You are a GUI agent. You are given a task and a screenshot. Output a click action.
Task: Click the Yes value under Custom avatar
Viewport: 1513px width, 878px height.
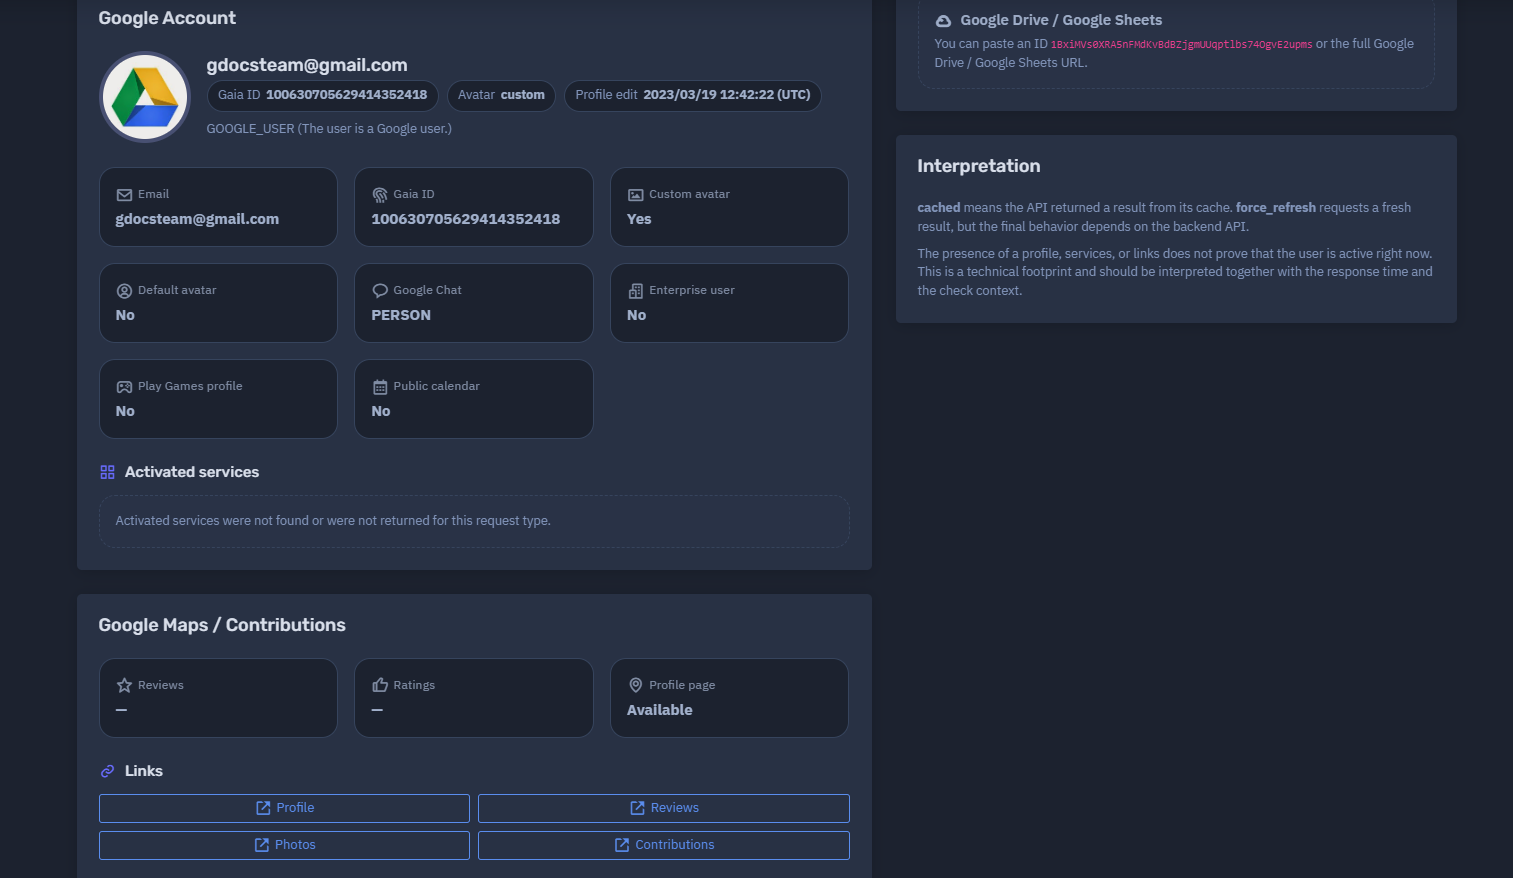639,219
